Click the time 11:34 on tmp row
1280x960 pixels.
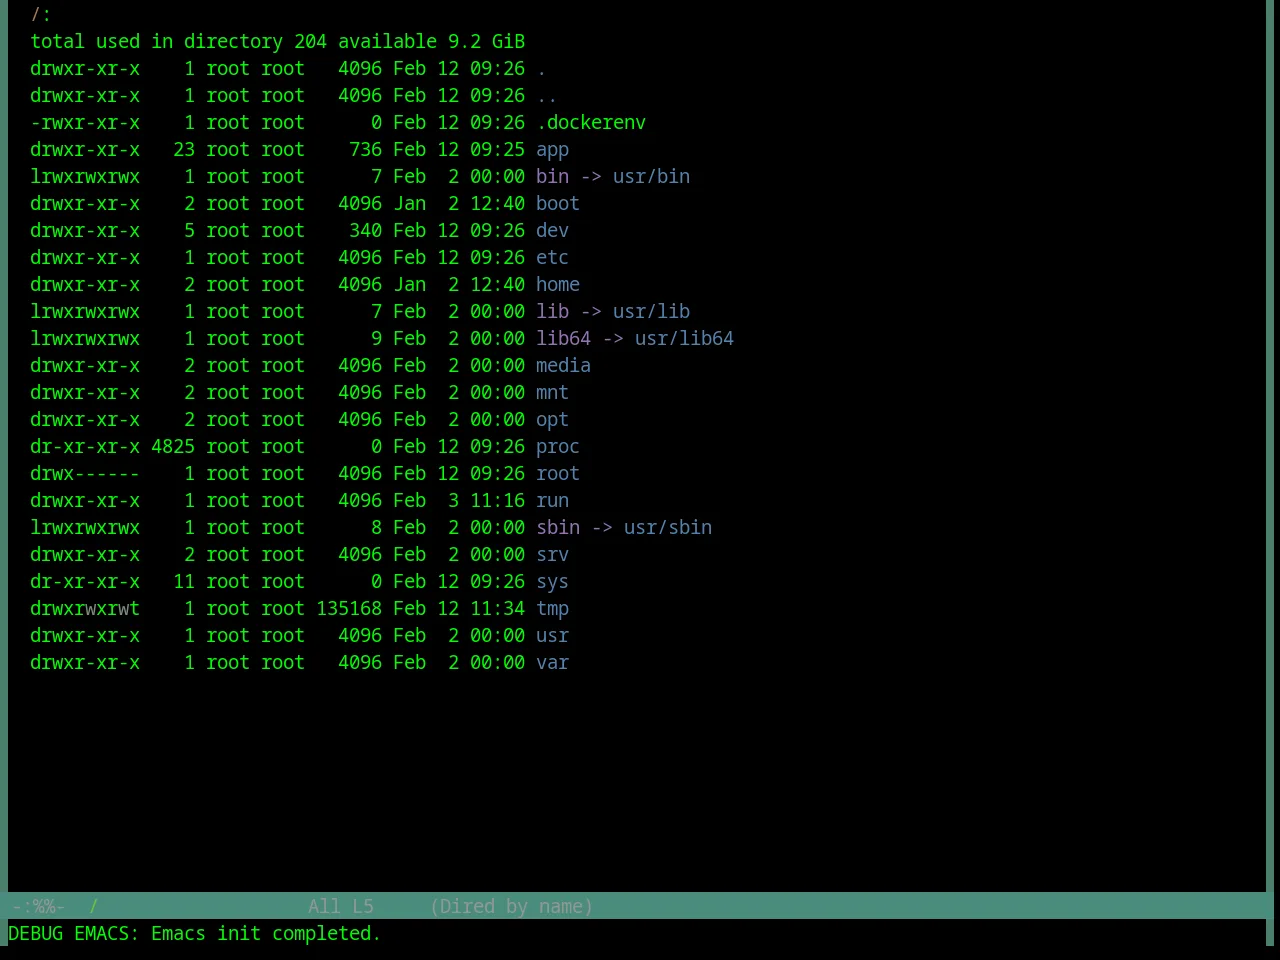tap(497, 609)
